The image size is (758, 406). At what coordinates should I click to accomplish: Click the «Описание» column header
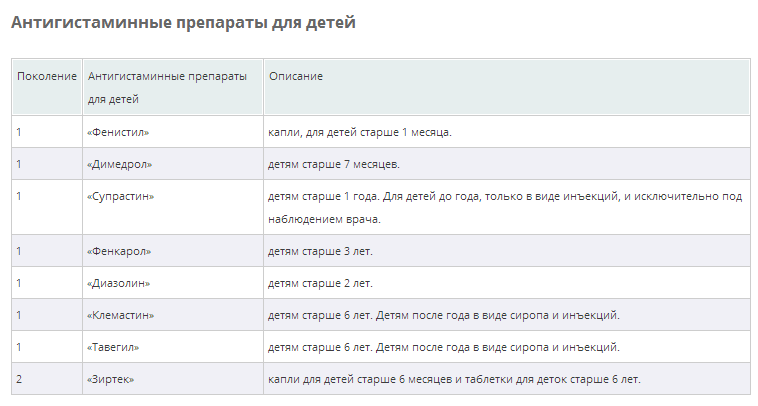(x=295, y=77)
